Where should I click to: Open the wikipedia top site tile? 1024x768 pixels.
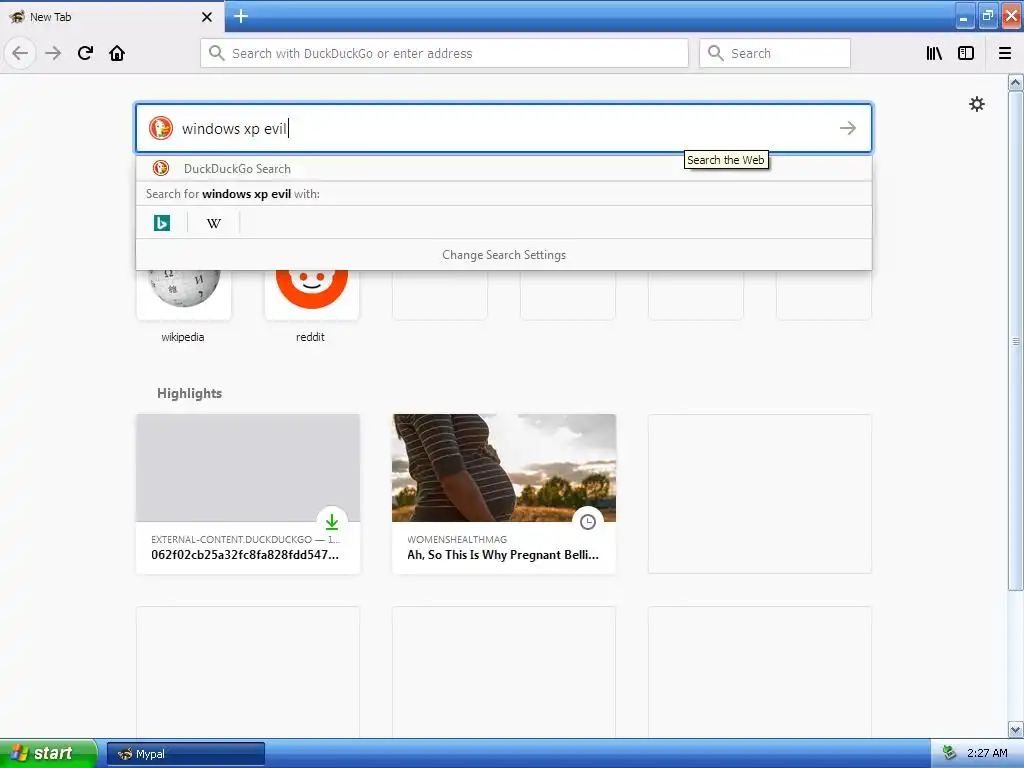184,294
